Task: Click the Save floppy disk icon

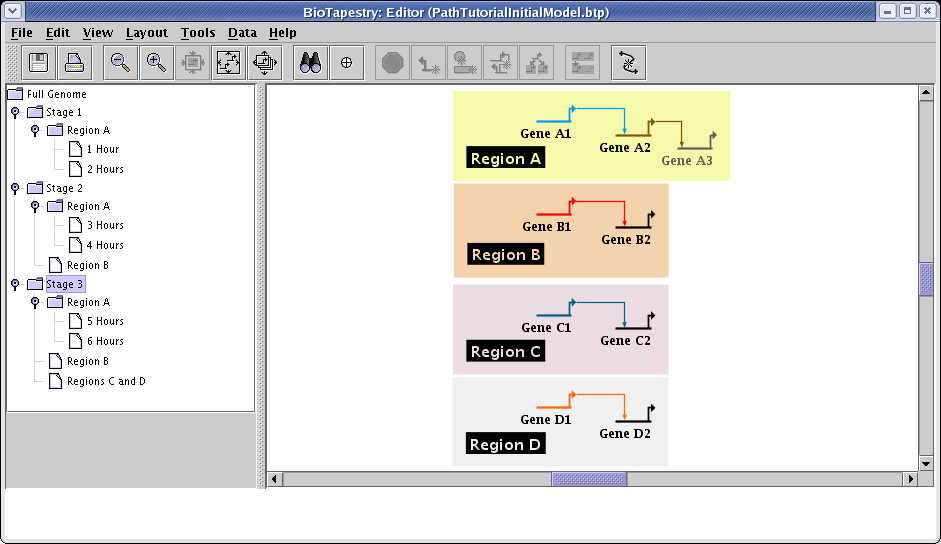Action: pos(39,63)
